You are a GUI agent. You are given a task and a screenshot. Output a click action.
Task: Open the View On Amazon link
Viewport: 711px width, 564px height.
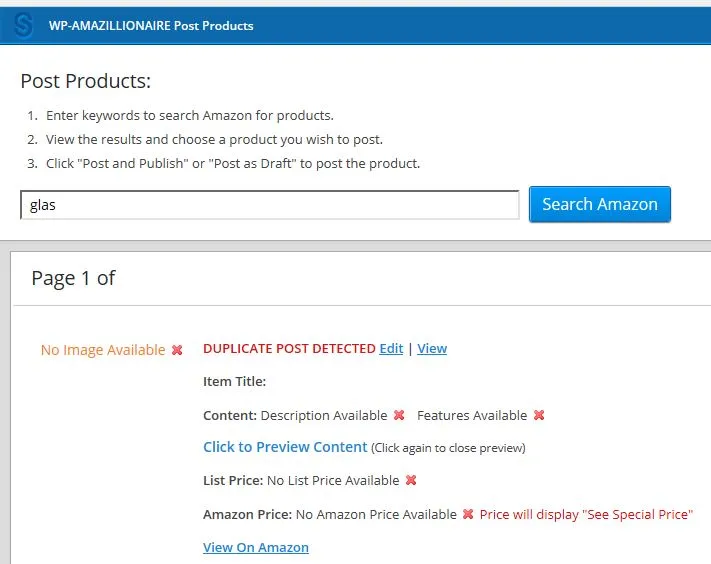[256, 547]
